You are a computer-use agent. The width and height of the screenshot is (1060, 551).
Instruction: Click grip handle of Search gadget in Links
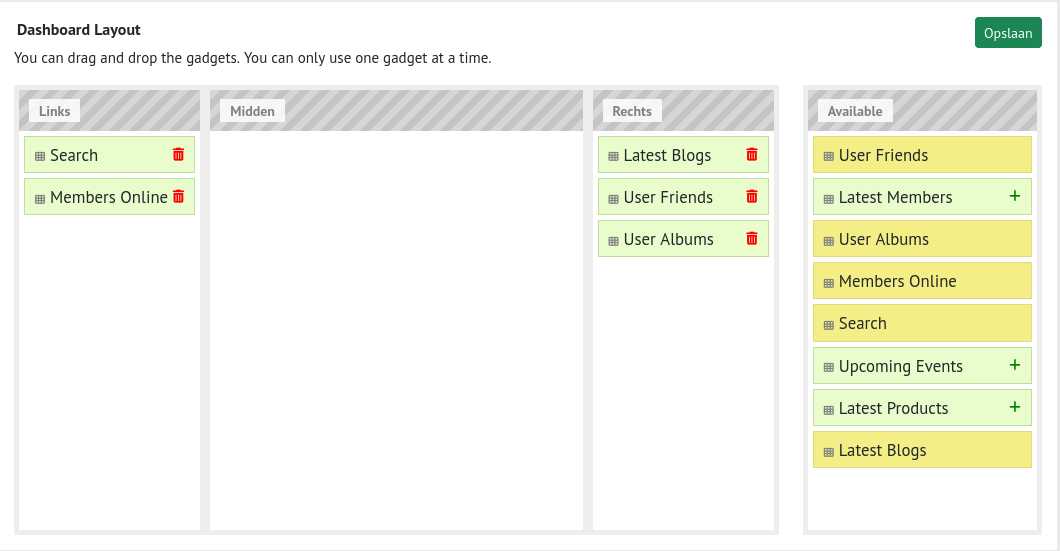[x=40, y=156]
